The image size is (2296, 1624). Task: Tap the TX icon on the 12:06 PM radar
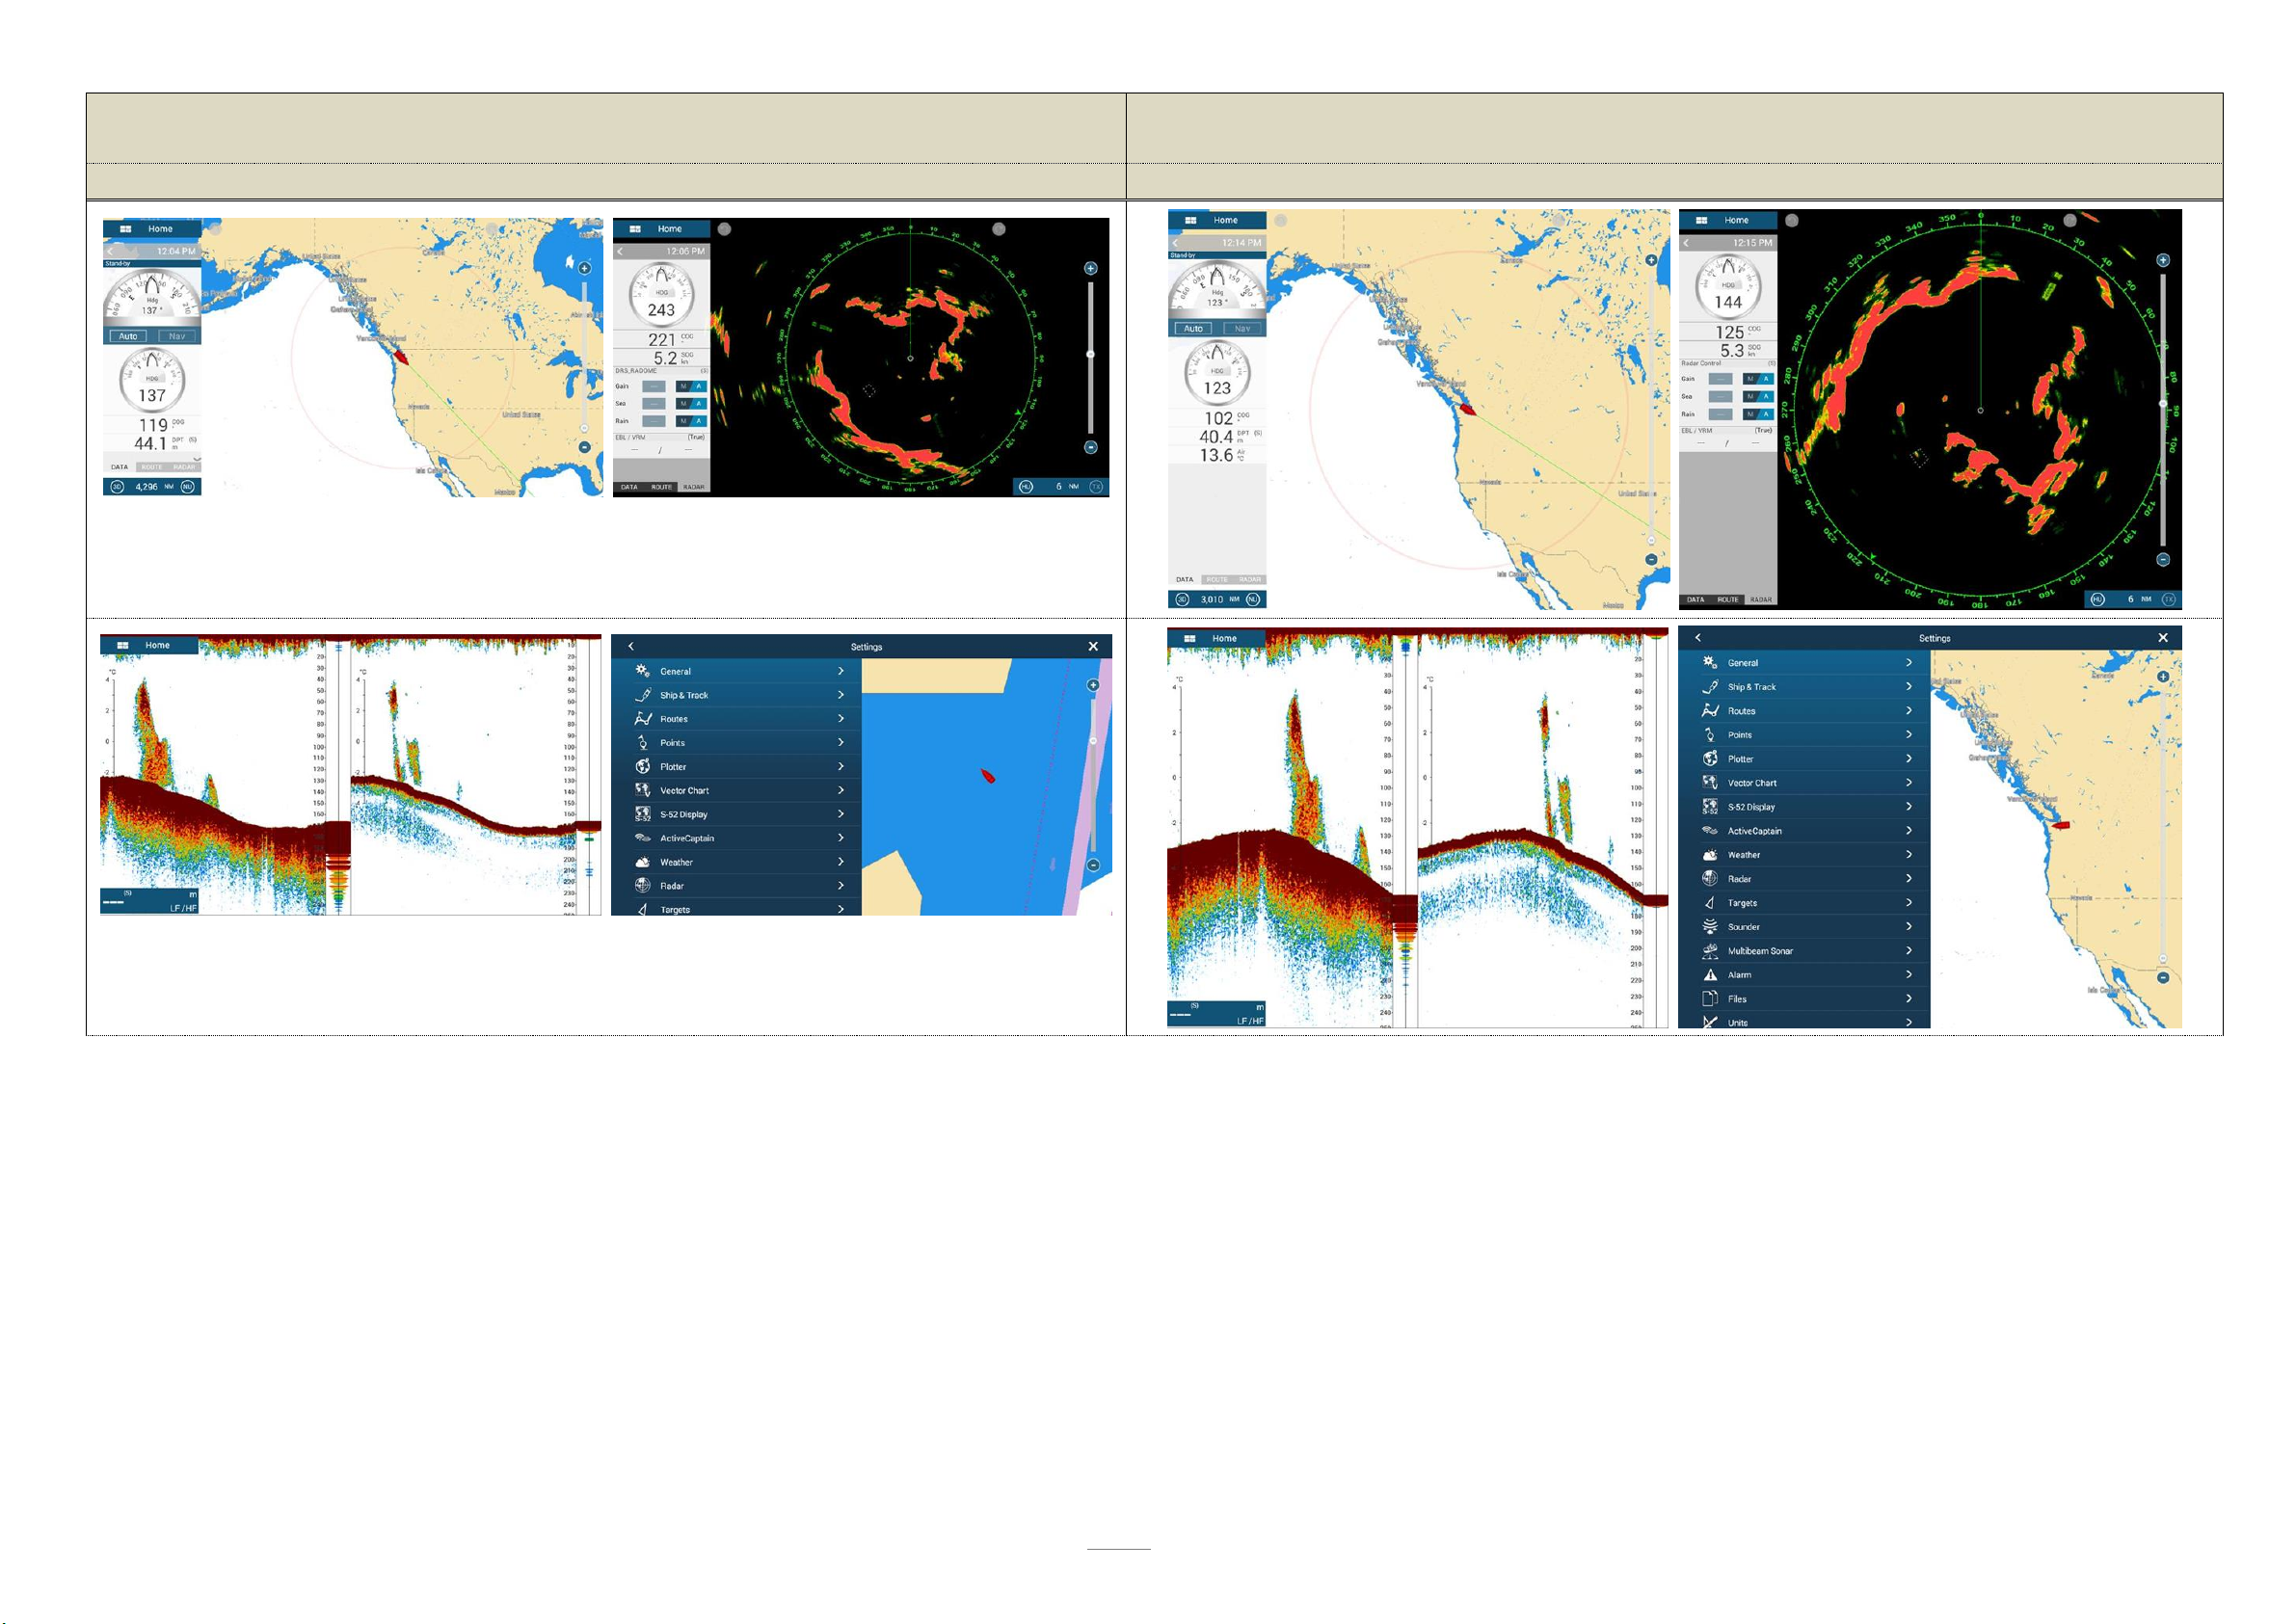[x=1096, y=487]
